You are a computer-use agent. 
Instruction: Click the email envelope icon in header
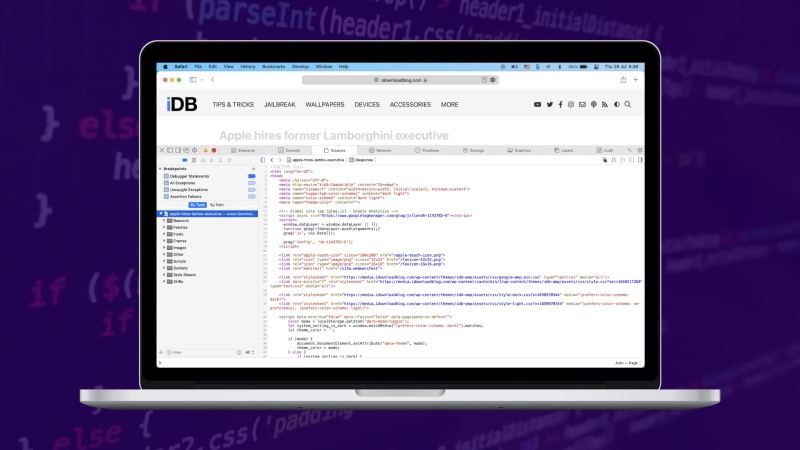point(582,105)
